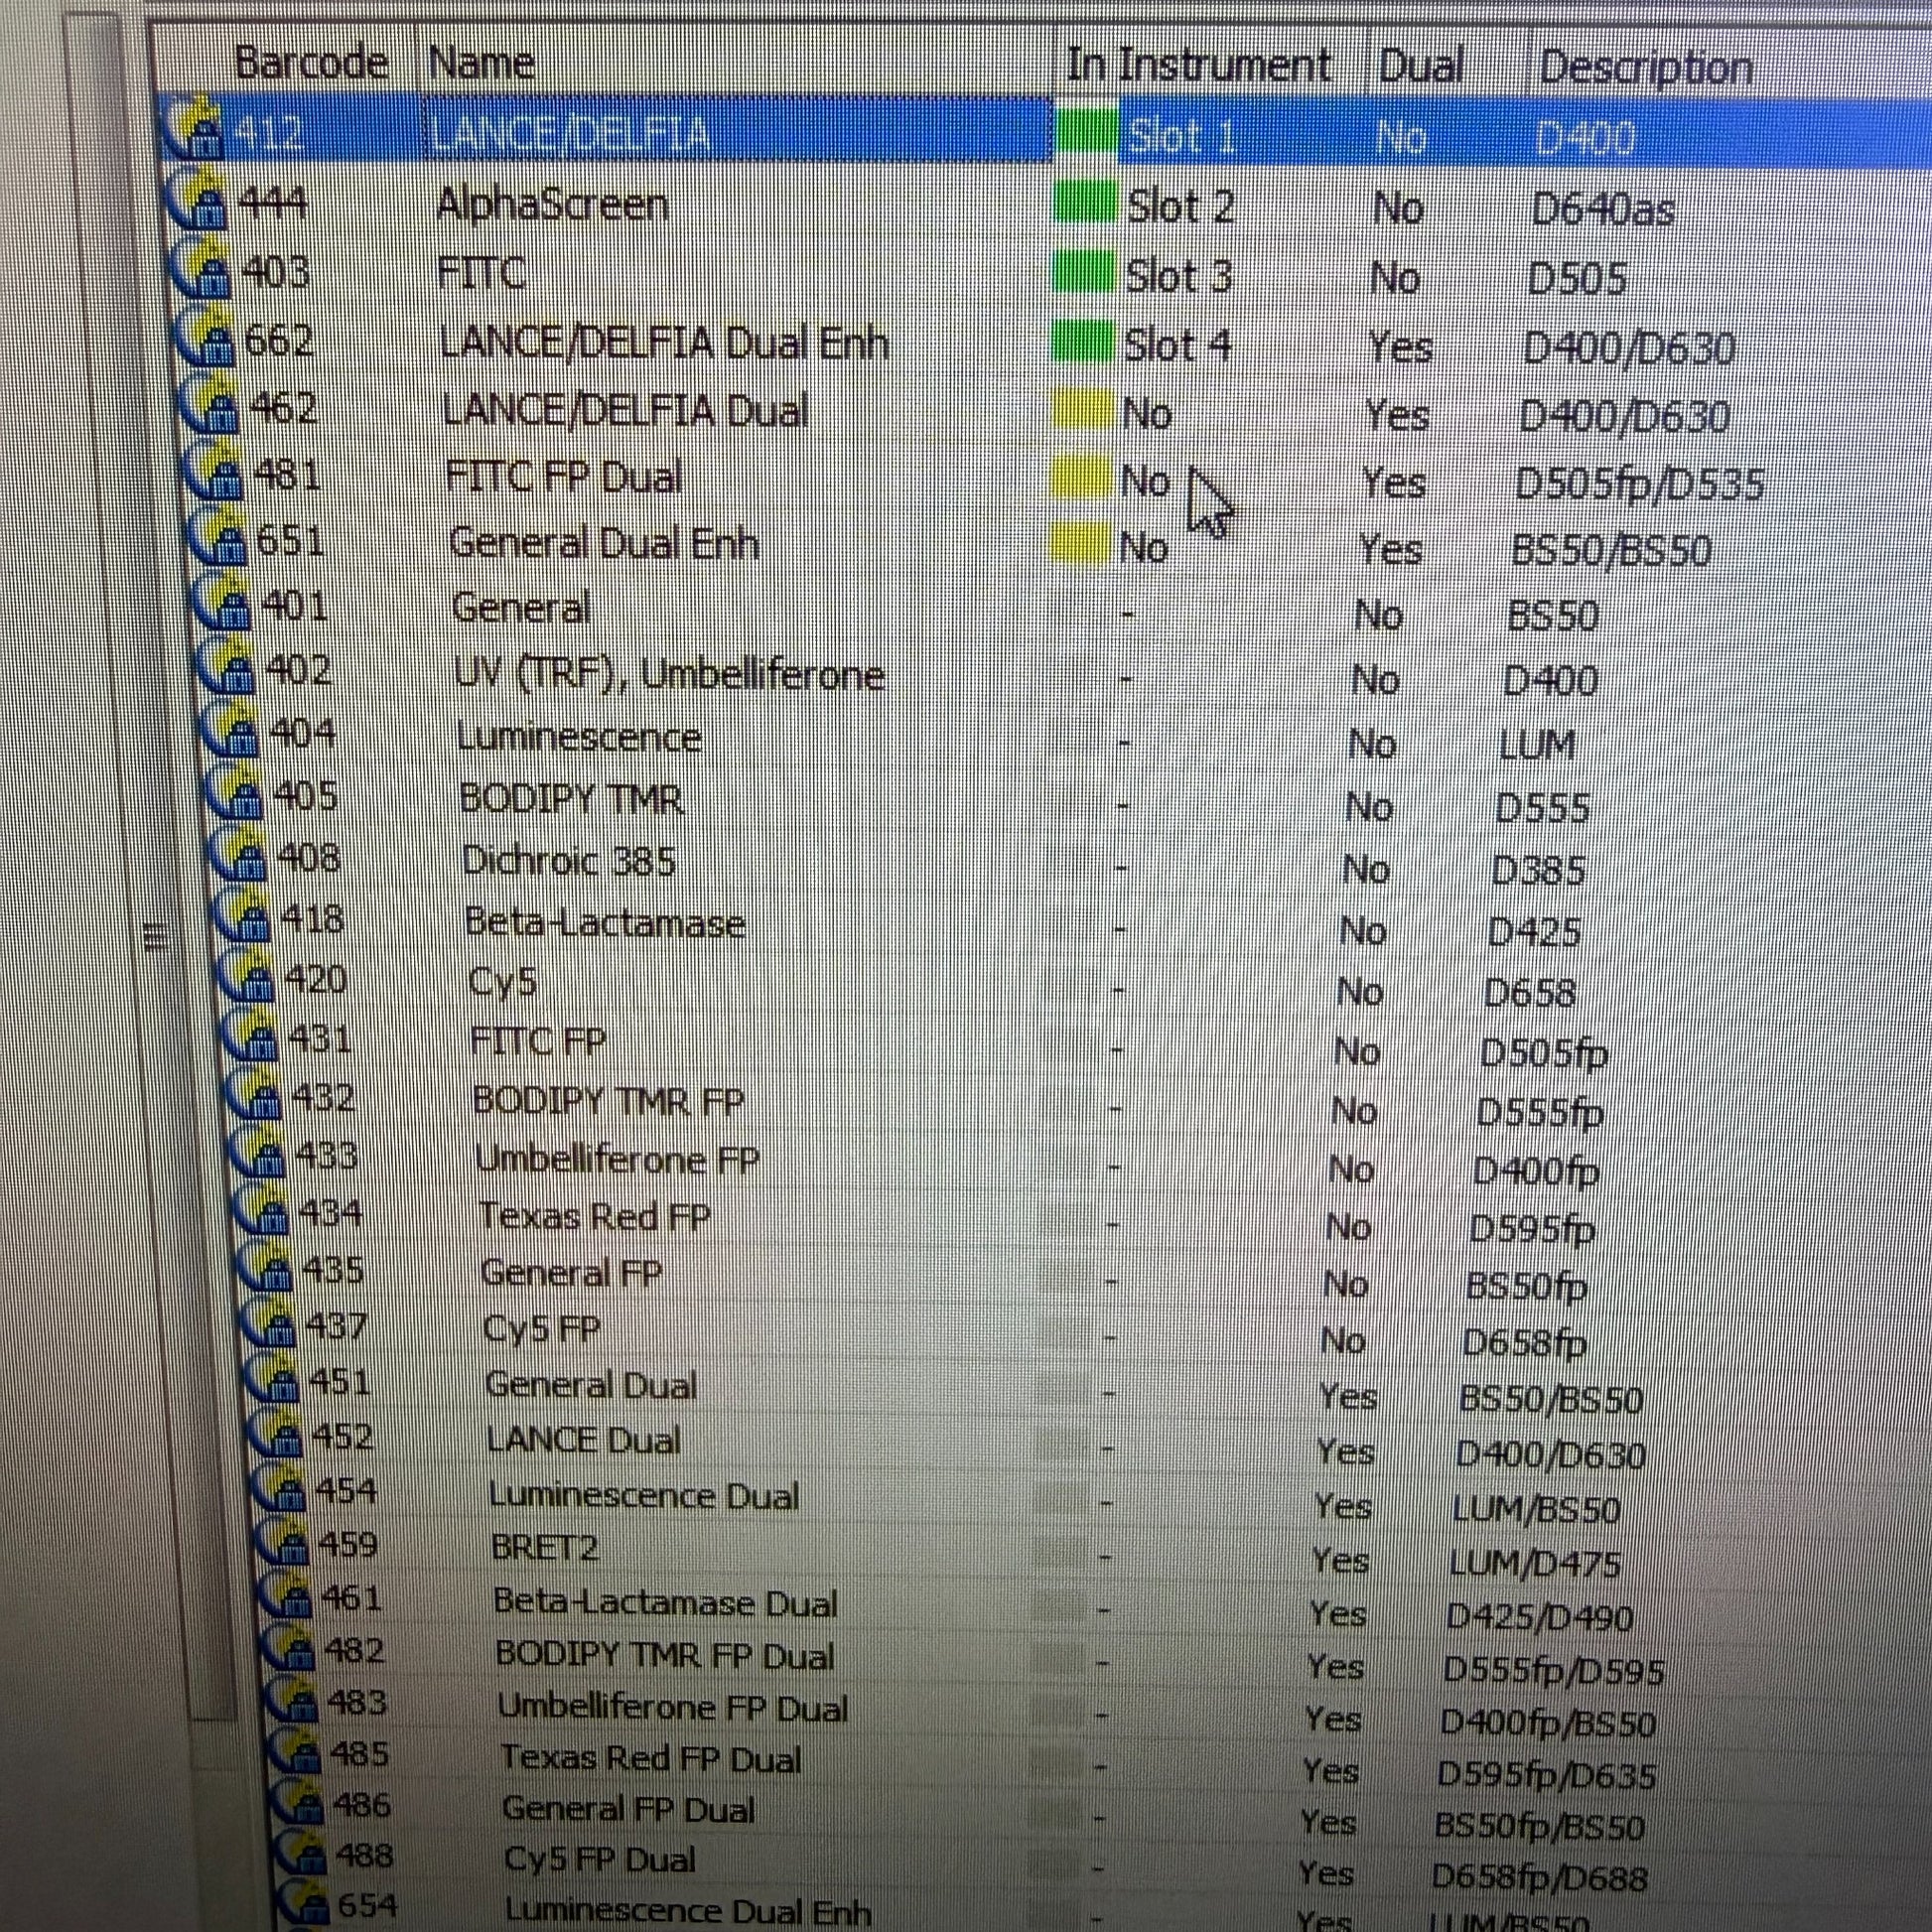This screenshot has height=1932, width=1932.
Task: Sort by the Name column header
Action: [481, 63]
